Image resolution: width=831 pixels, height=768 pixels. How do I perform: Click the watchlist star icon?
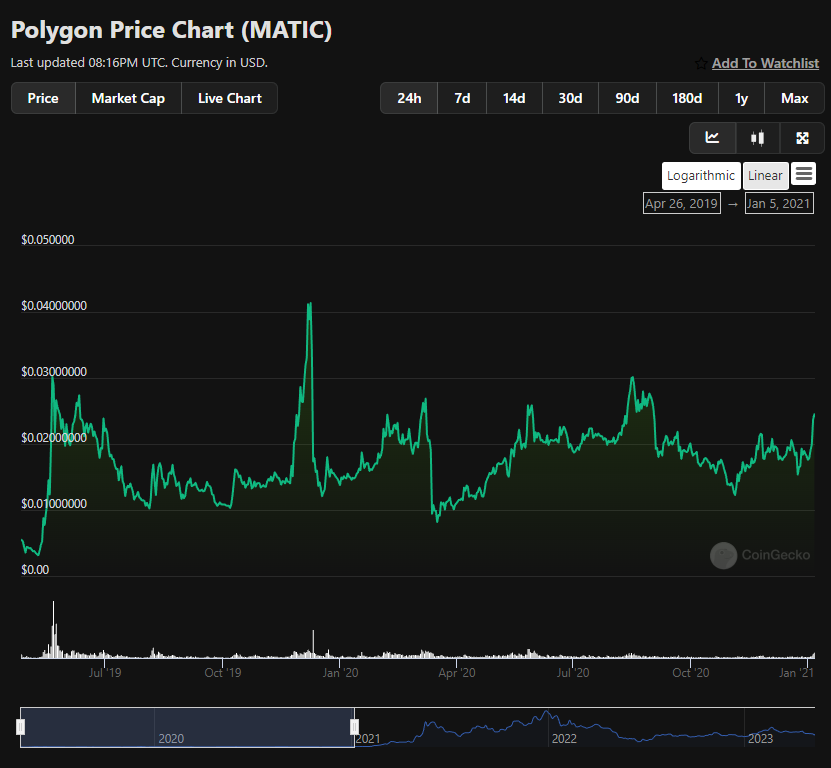[x=701, y=64]
